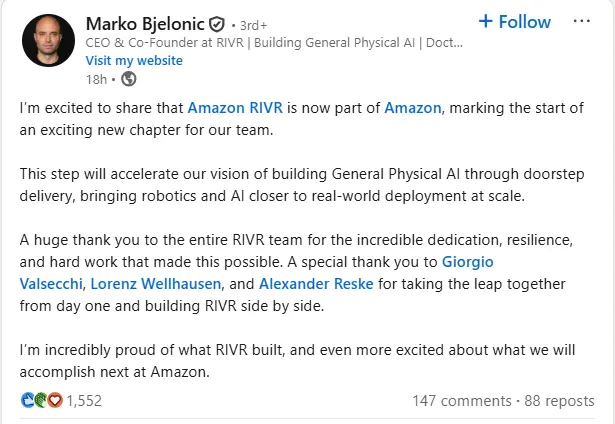Screen dimensions: 615x424
Task: View the 88 reposts
Action: [x=559, y=400]
